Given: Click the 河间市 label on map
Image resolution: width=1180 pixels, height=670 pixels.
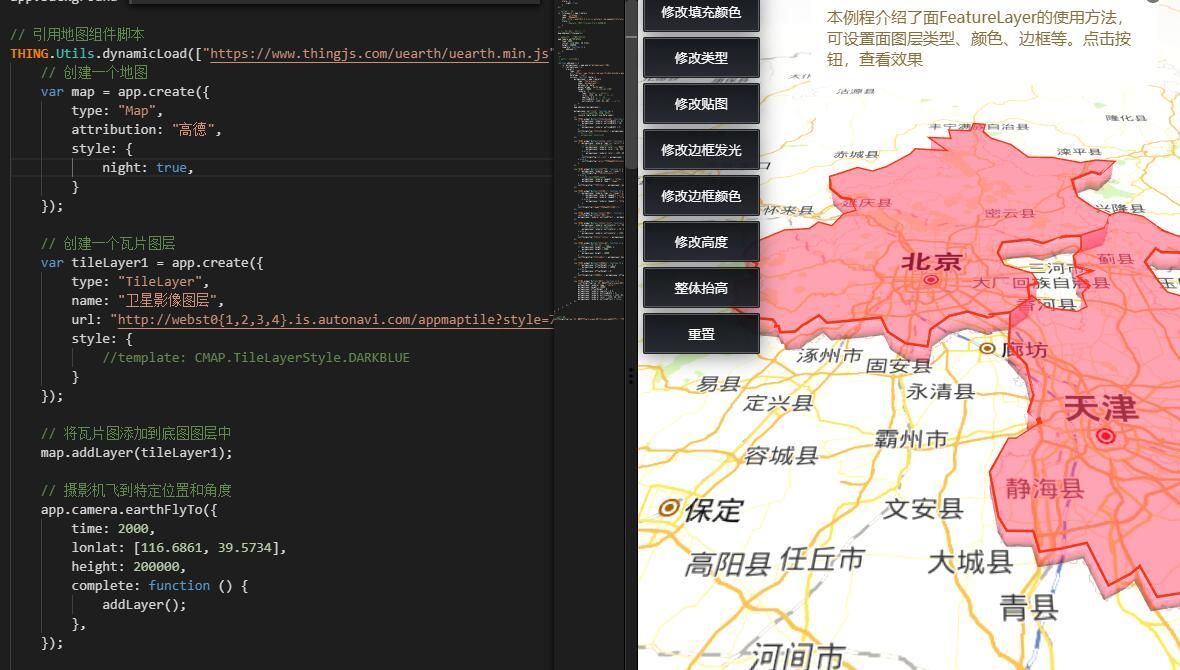Looking at the screenshot, I should click(798, 655).
